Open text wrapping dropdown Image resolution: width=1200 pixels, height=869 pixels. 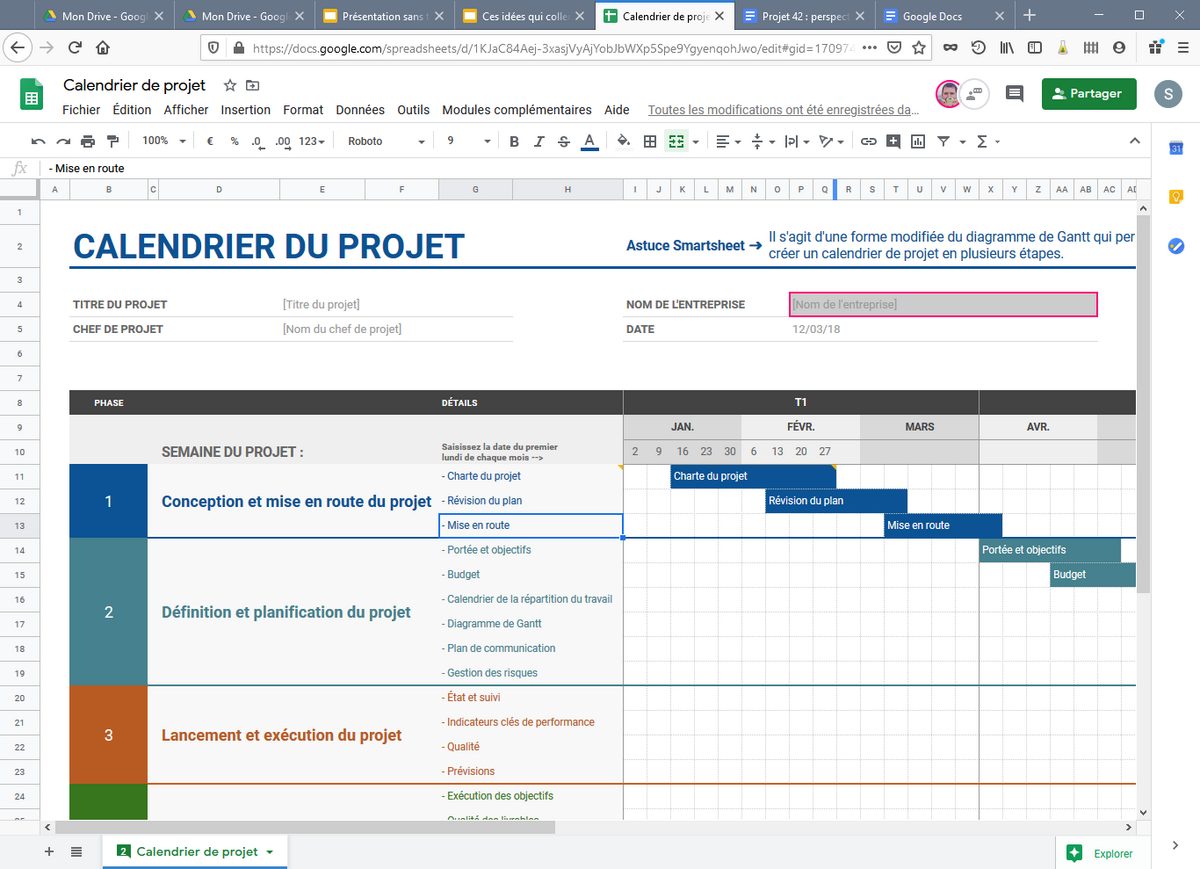796,141
